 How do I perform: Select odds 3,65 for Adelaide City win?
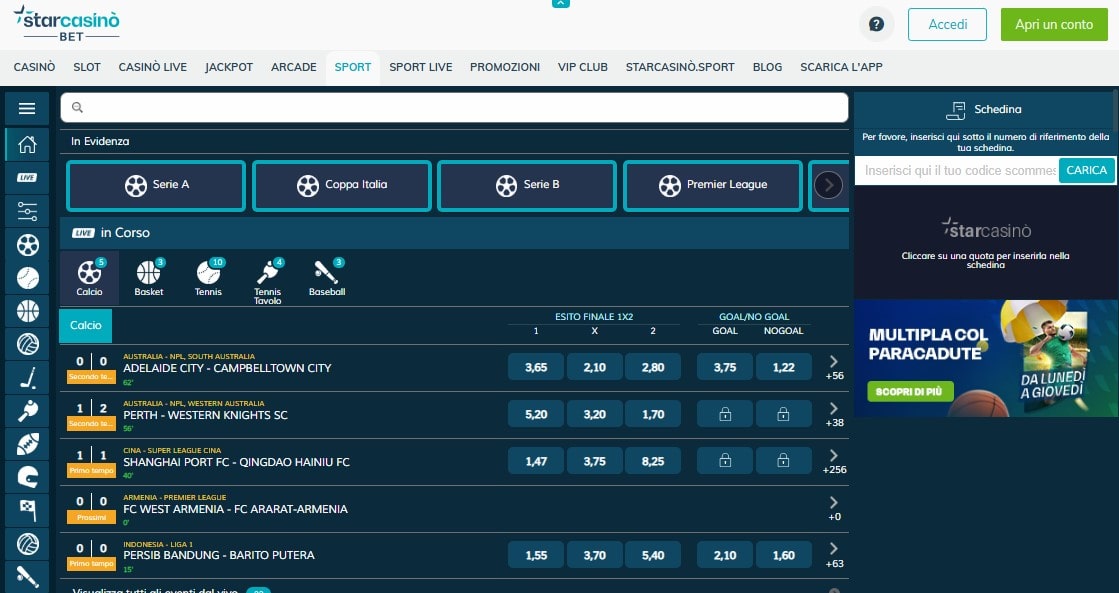(536, 368)
